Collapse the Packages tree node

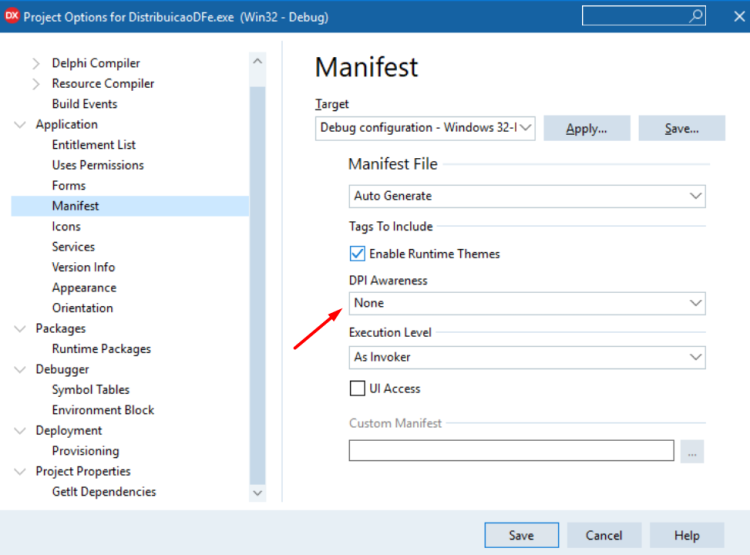20,329
